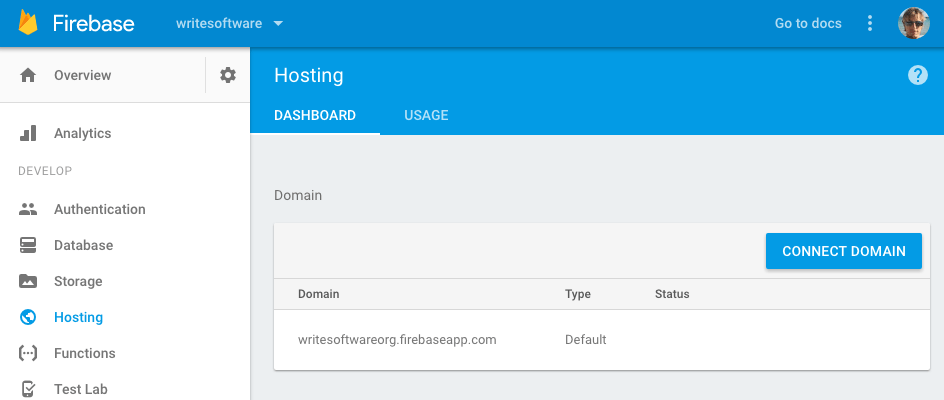Open the Test Lab section

81,389
